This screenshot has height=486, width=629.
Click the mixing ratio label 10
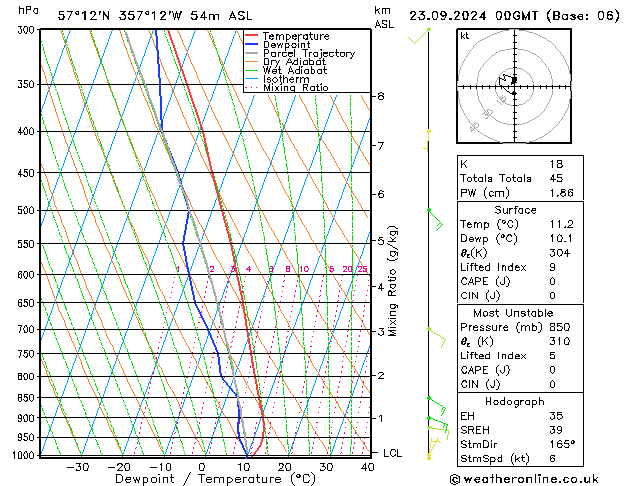(304, 269)
